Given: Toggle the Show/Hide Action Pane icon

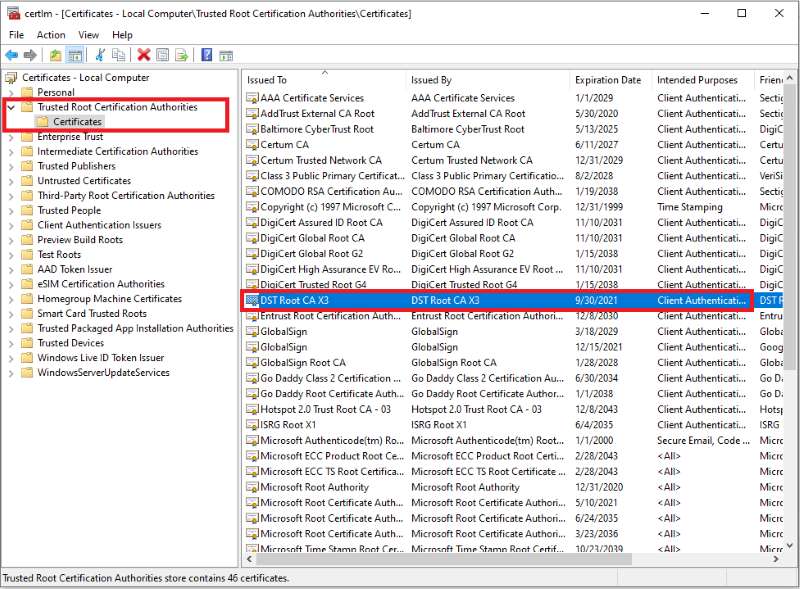Looking at the screenshot, I should [x=226, y=55].
